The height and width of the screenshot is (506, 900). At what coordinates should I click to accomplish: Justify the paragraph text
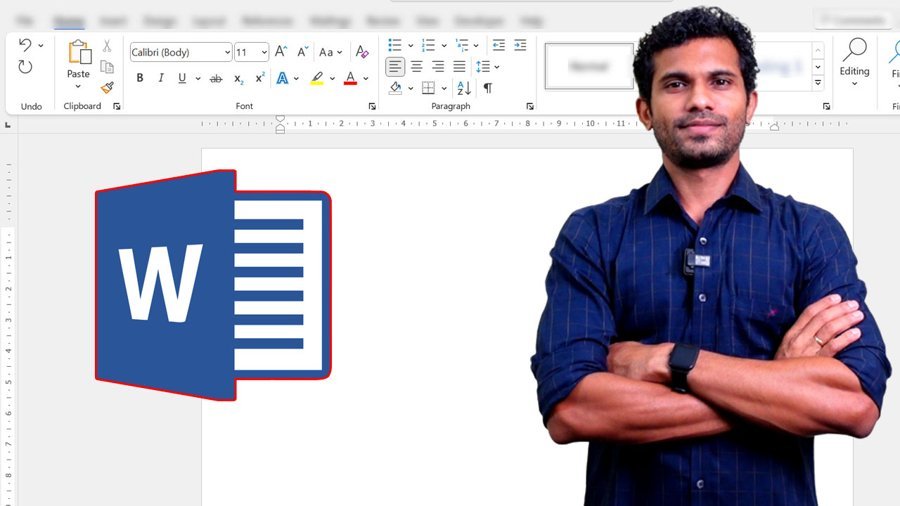point(459,67)
